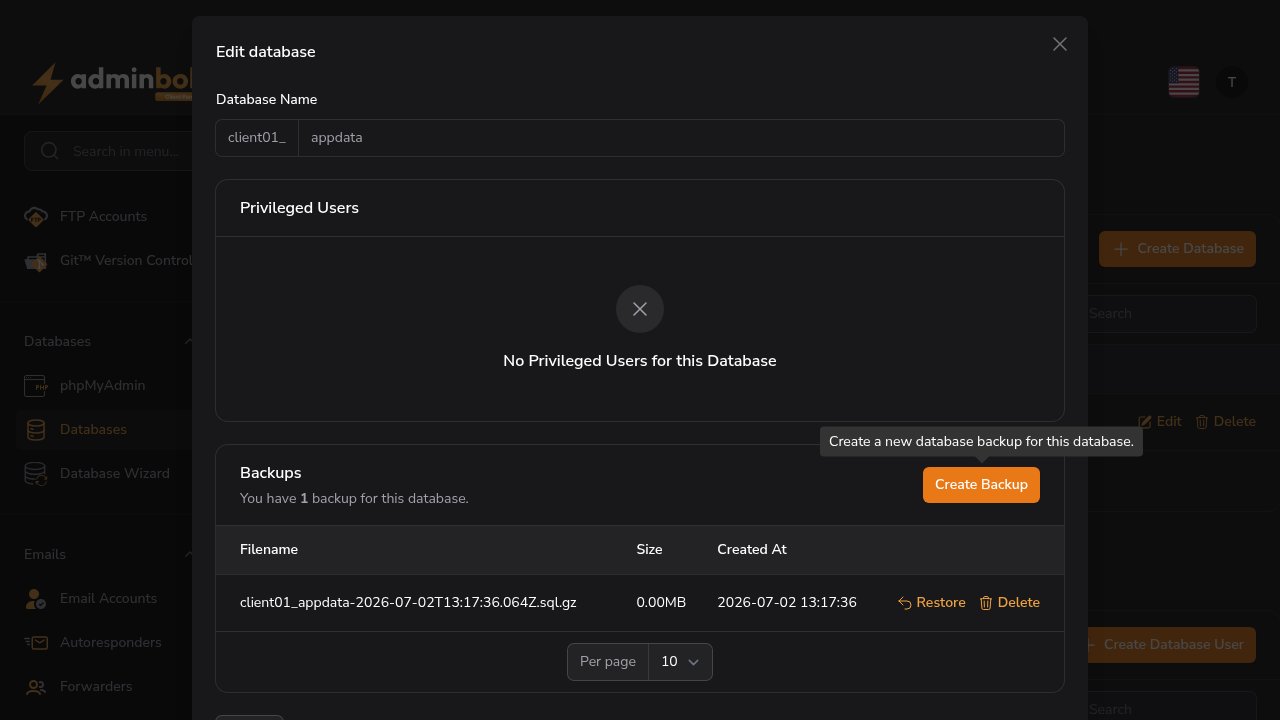Click the Database Name field containing appdata

[x=681, y=138]
